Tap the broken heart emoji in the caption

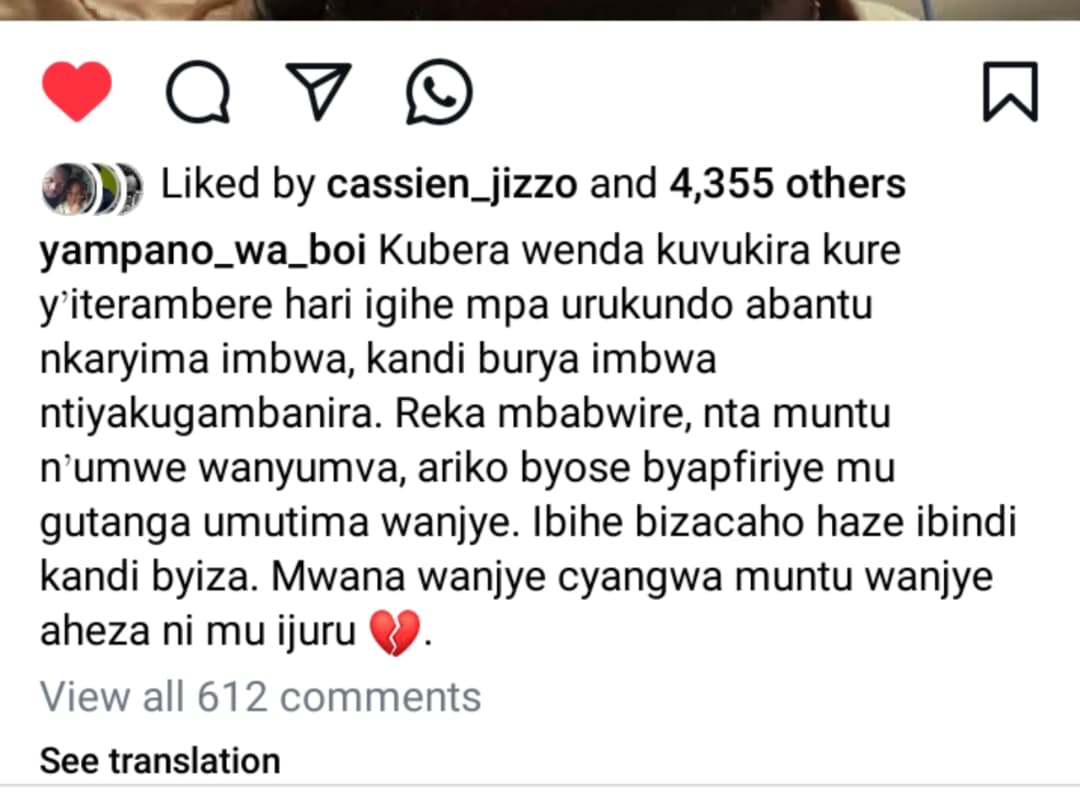395,632
